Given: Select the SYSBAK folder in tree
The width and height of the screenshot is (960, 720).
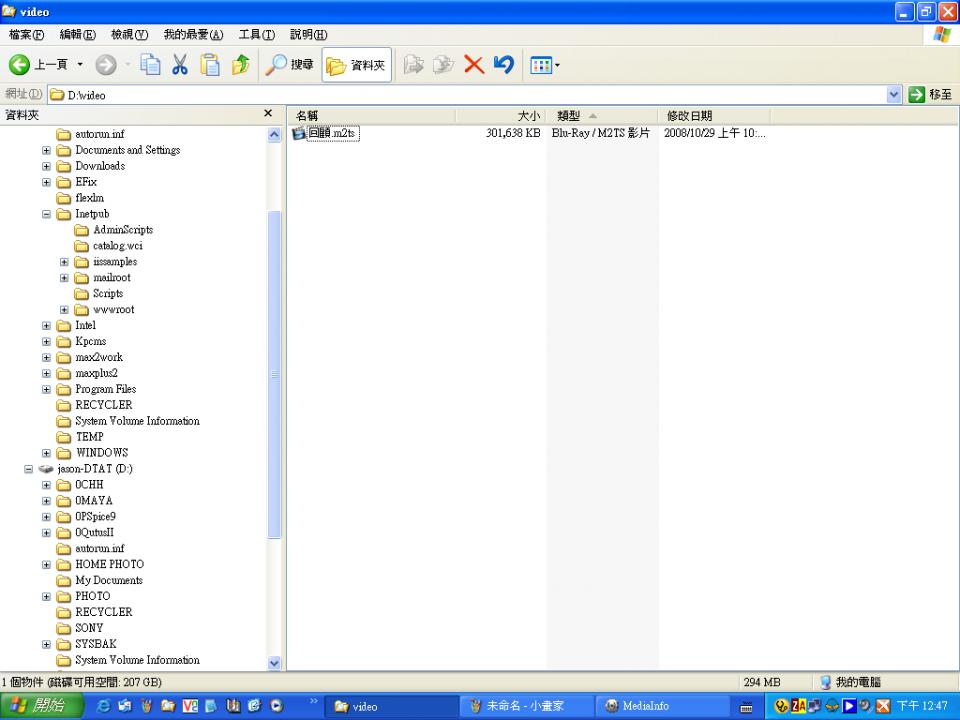Looking at the screenshot, I should click(x=86, y=643).
